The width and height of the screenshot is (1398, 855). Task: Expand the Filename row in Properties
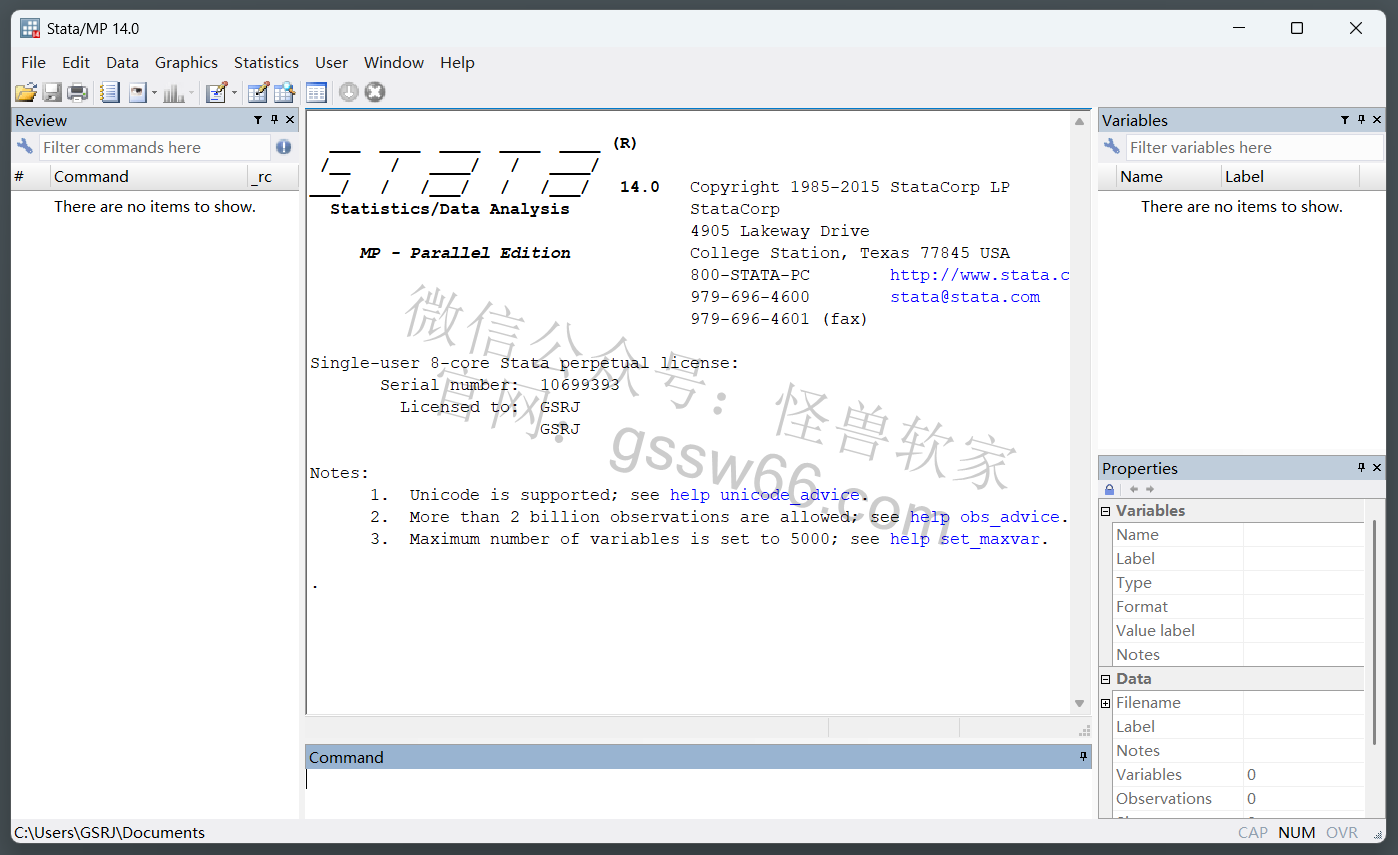[x=1106, y=703]
